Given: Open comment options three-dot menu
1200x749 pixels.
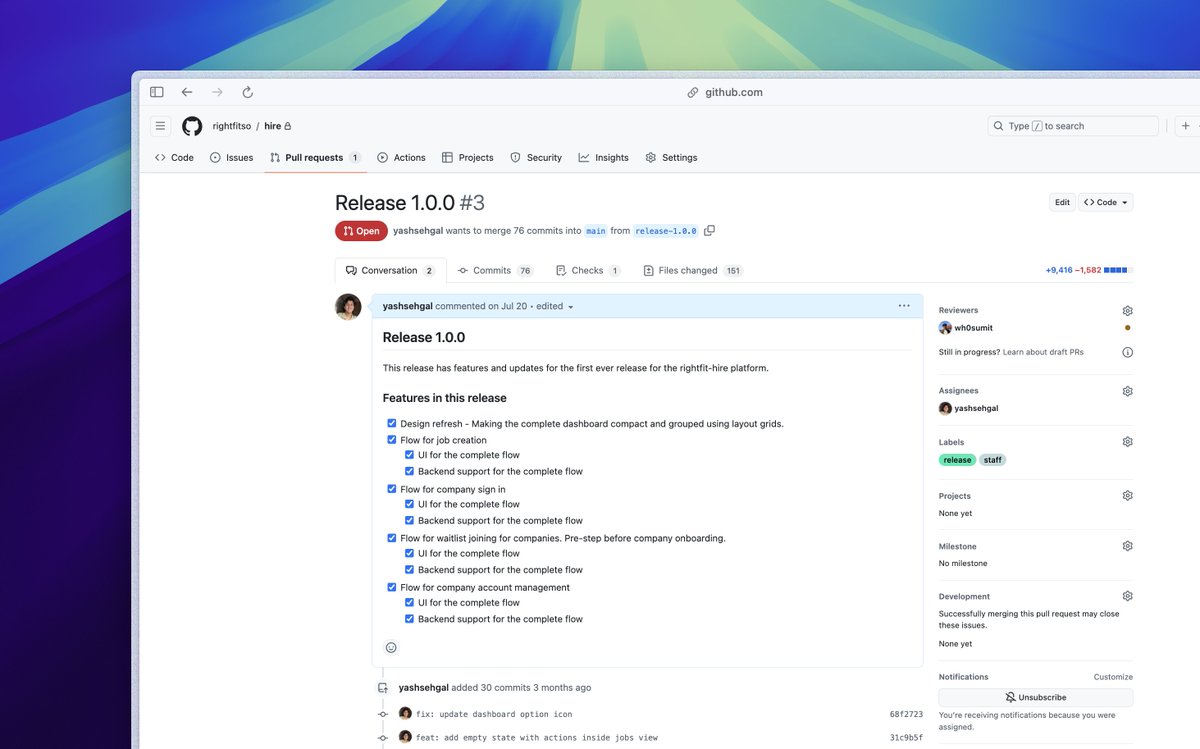Looking at the screenshot, I should 904,306.
